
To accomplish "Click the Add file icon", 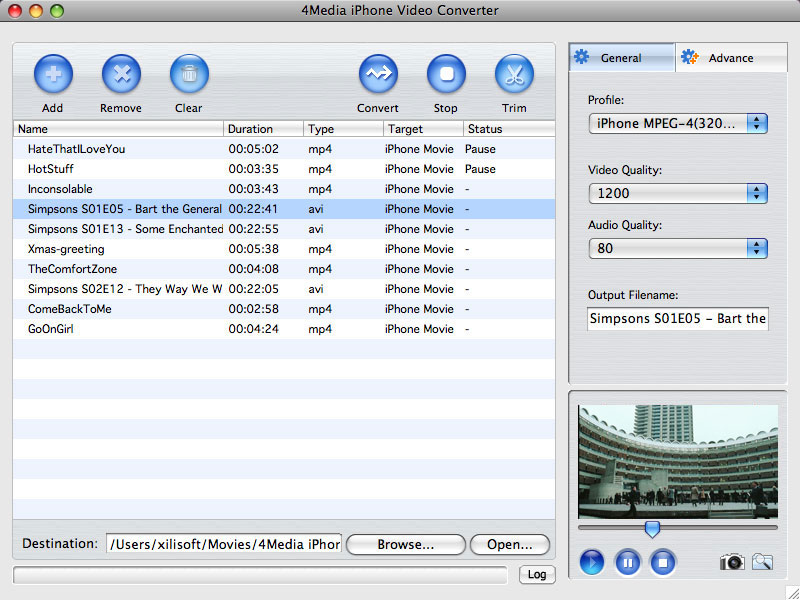I will pos(53,74).
